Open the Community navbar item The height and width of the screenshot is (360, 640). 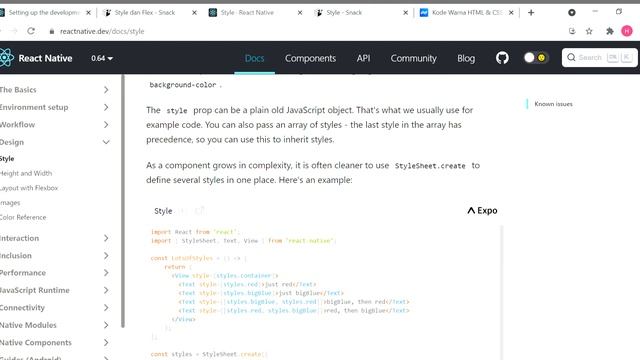(x=413, y=58)
